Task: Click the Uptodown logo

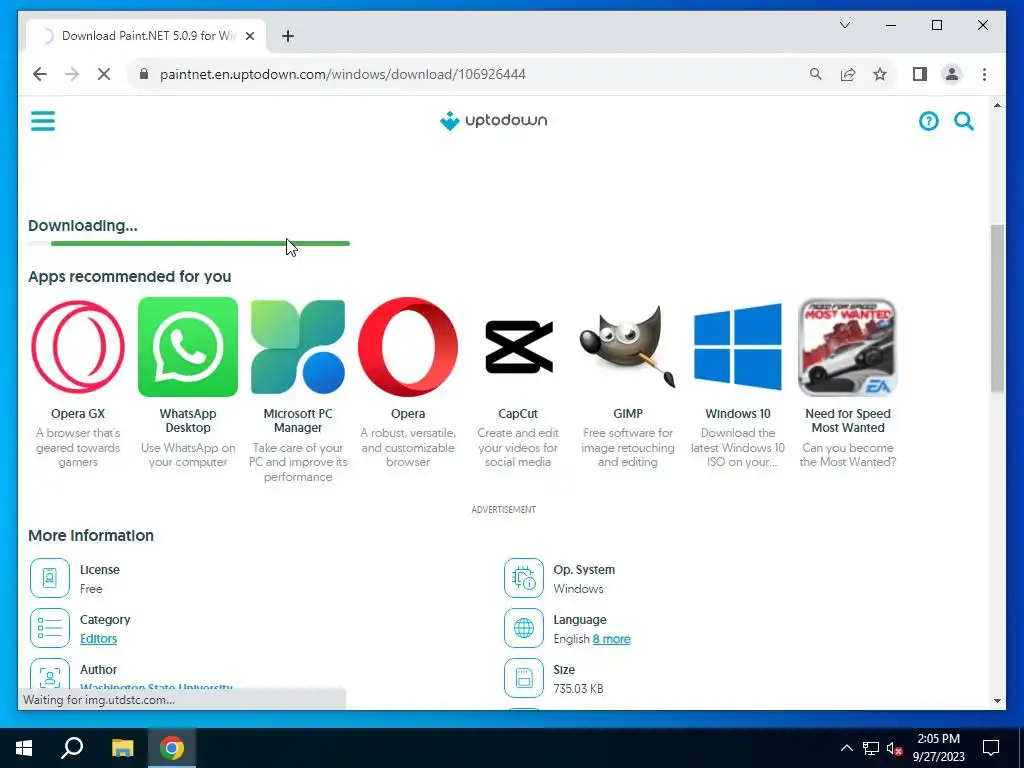Action: [x=493, y=121]
